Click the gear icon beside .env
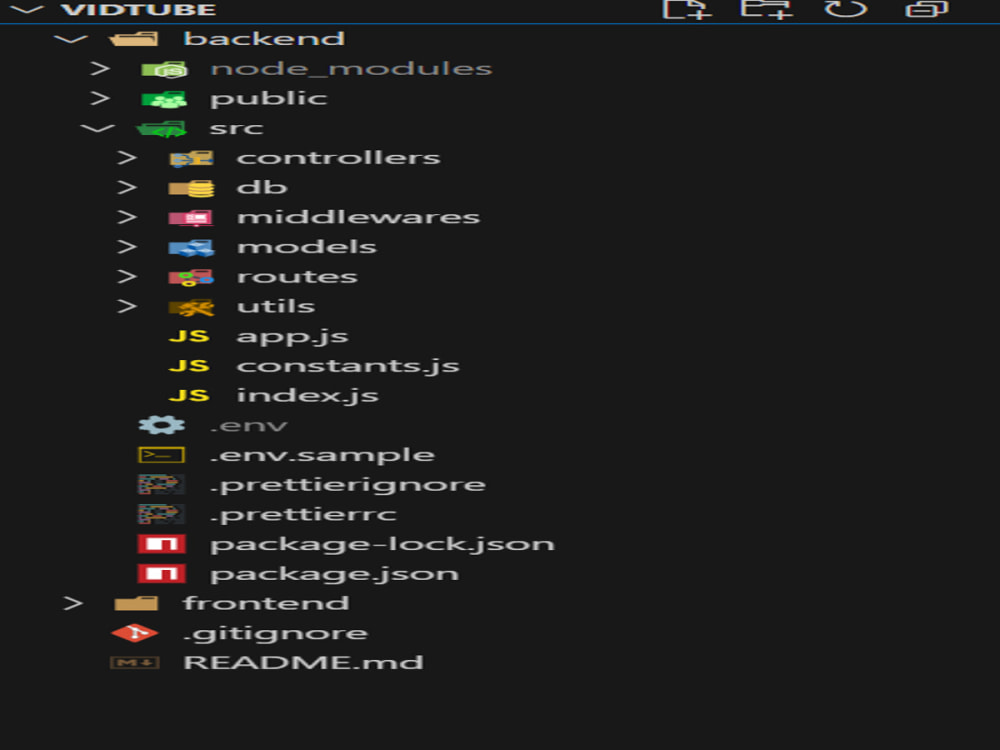 click(x=162, y=425)
